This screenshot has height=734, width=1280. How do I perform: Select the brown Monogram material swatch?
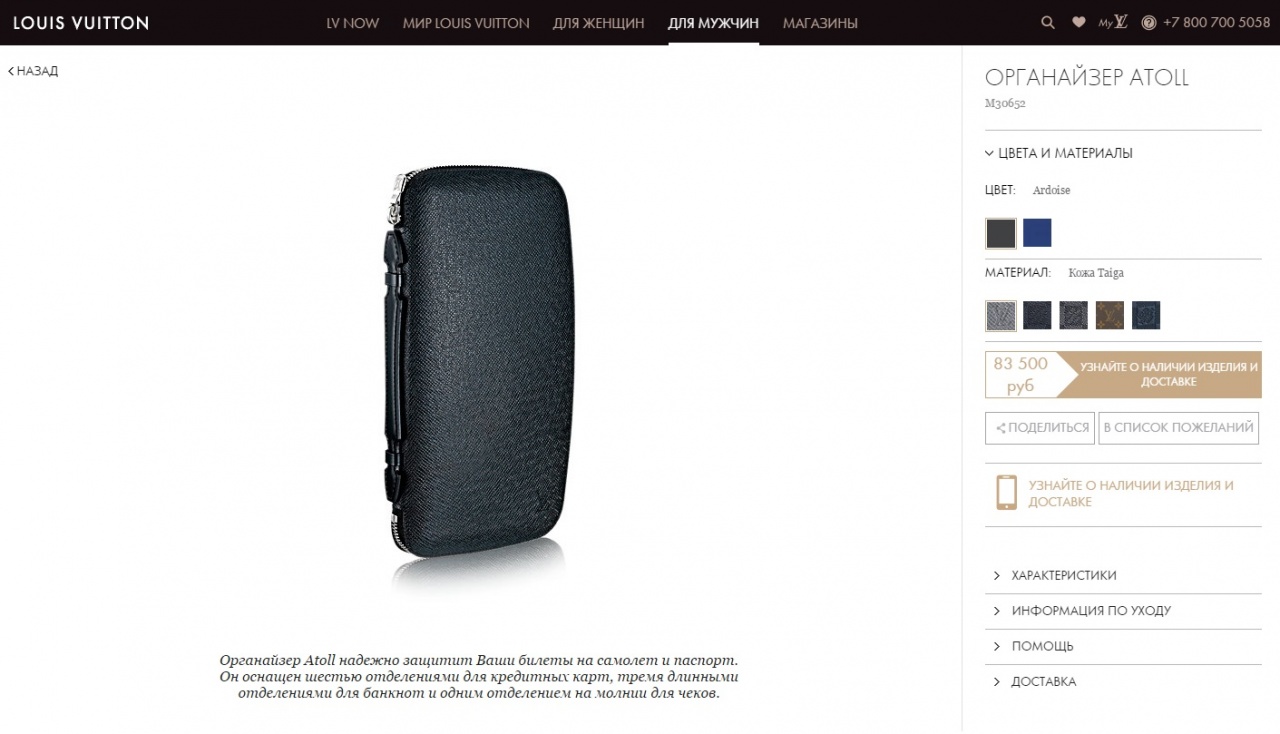coord(1110,316)
